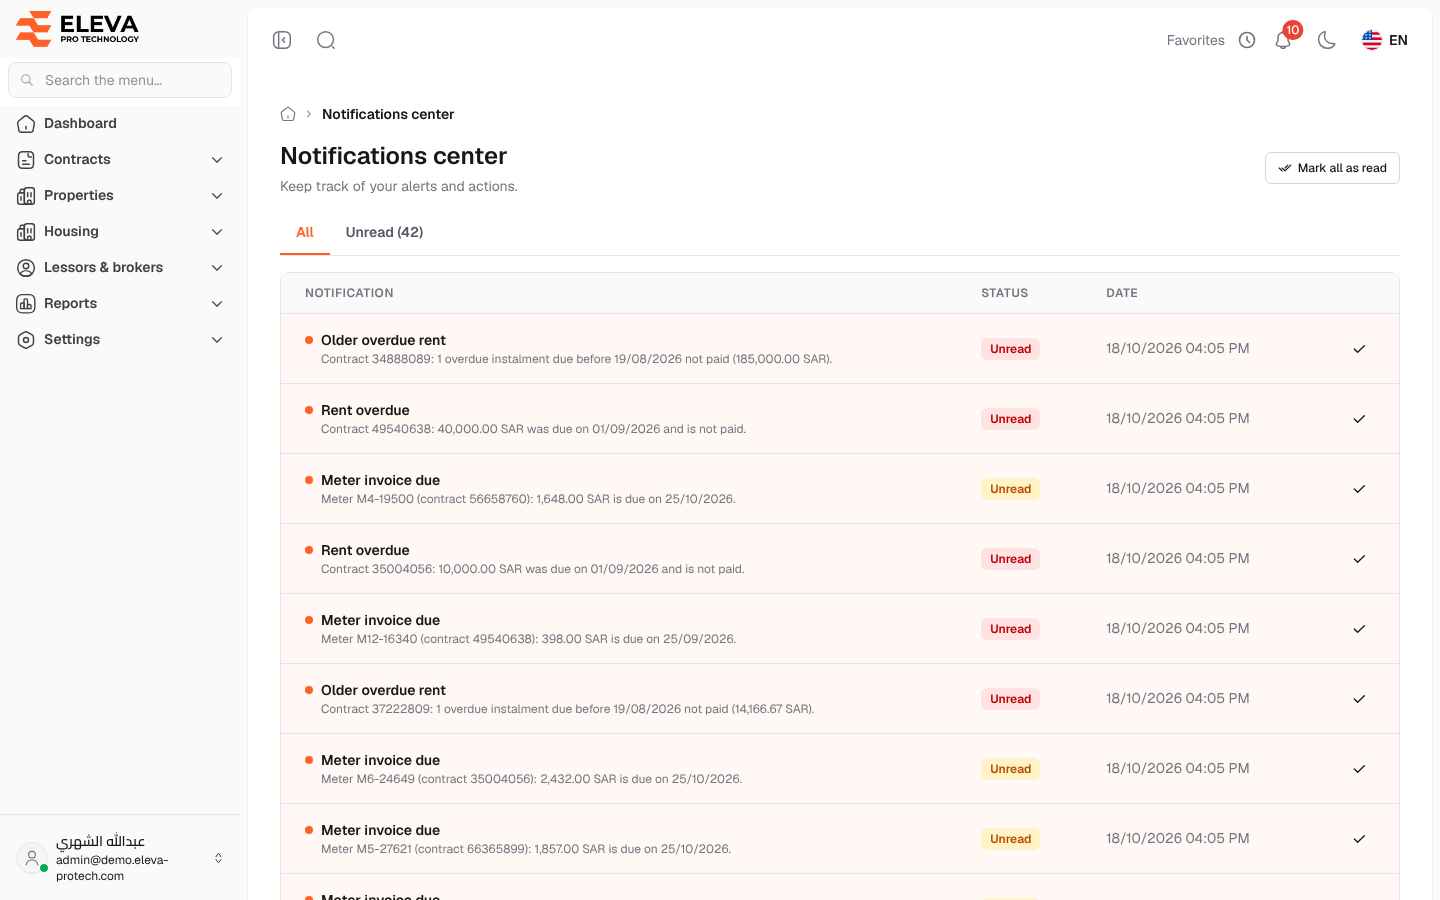The width and height of the screenshot is (1440, 900).
Task: Open Favorites in the top bar
Action: [x=1196, y=40]
